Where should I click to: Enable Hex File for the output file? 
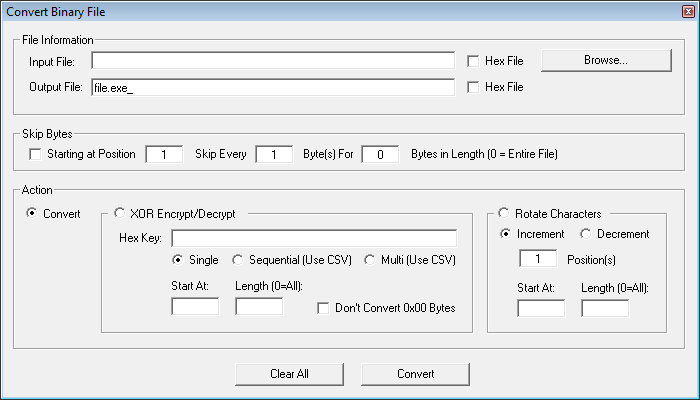pos(473,87)
